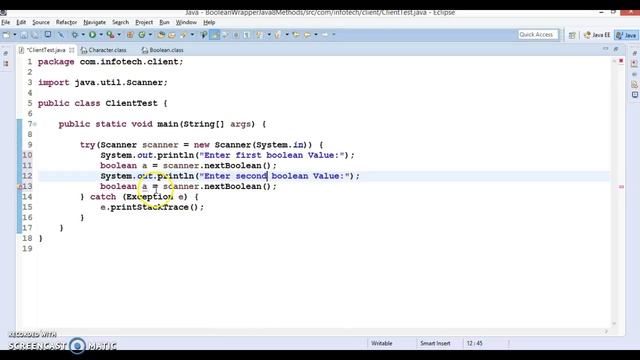
Task: Click the Save All toolbar icon
Action: click(35, 35)
